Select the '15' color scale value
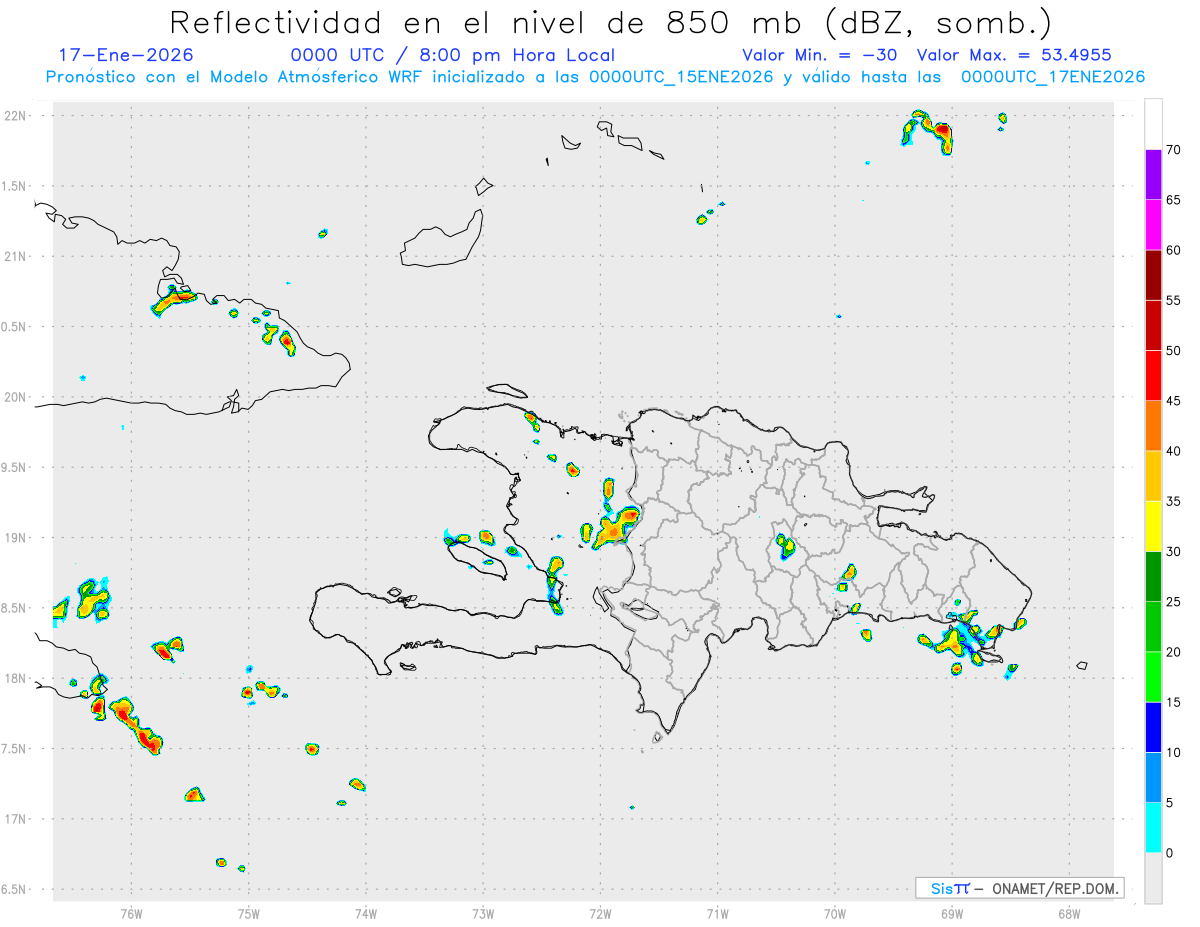This screenshot has width=1200, height=927. pos(1173,702)
